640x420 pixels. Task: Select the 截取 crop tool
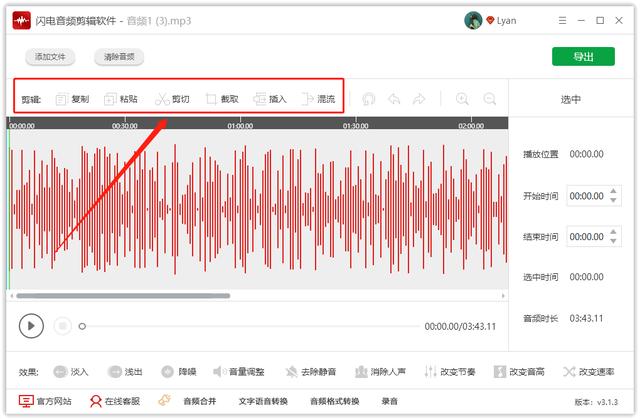[x=222, y=99]
